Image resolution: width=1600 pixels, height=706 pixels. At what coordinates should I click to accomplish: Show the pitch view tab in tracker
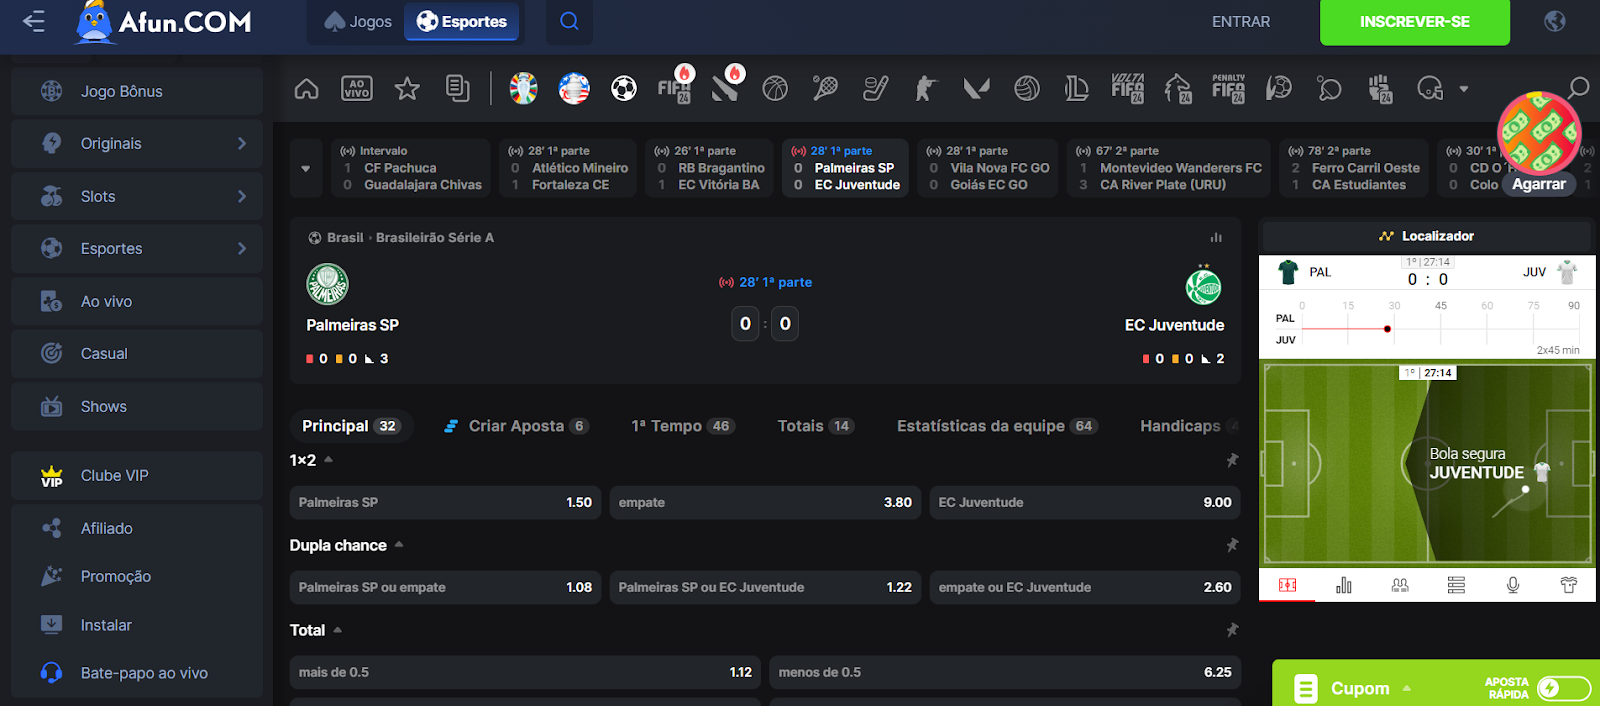click(1287, 585)
